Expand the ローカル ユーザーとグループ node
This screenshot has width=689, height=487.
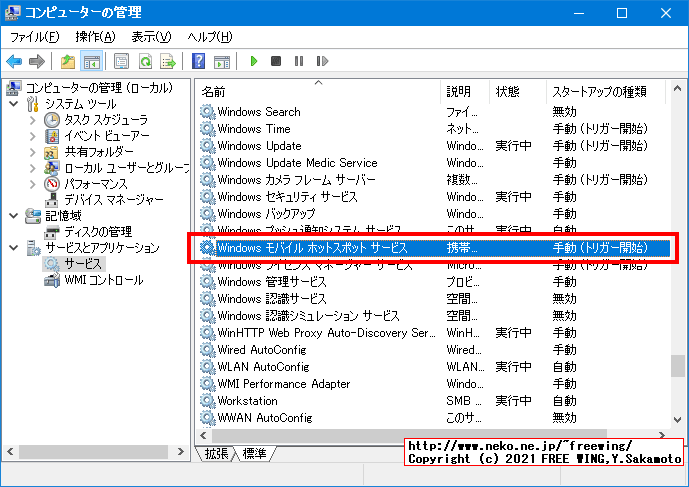(33, 168)
